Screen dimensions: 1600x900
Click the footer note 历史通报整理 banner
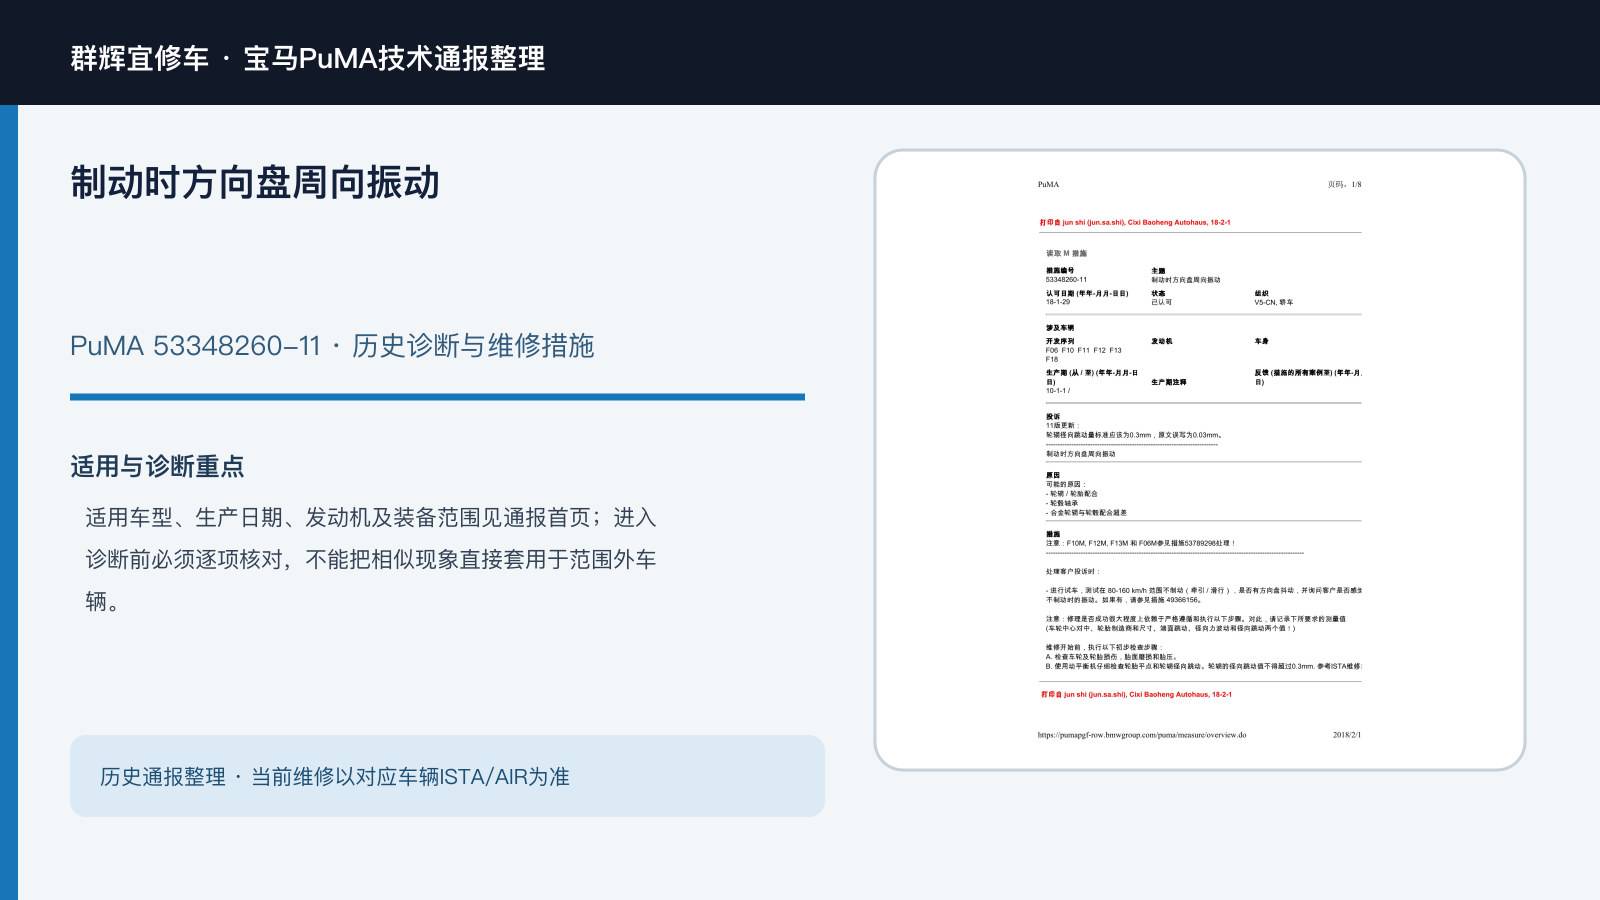click(447, 776)
